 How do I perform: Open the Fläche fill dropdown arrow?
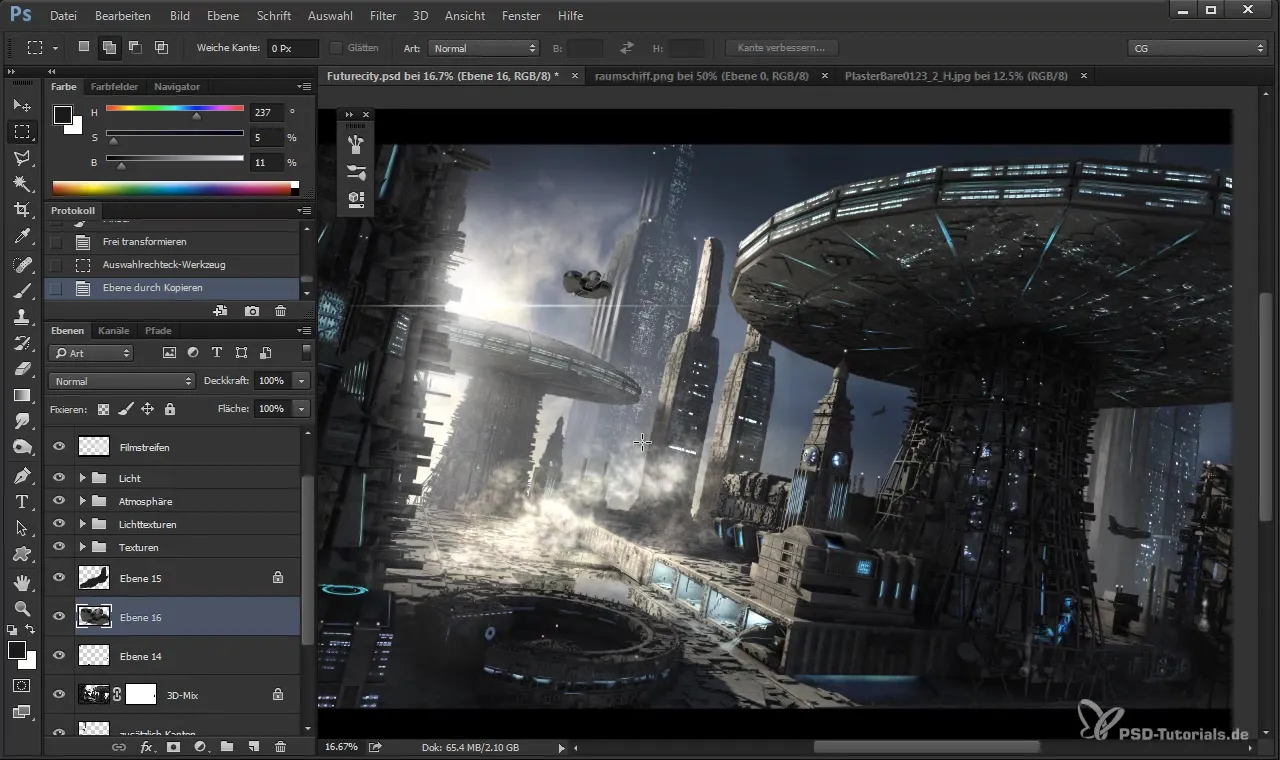click(302, 409)
